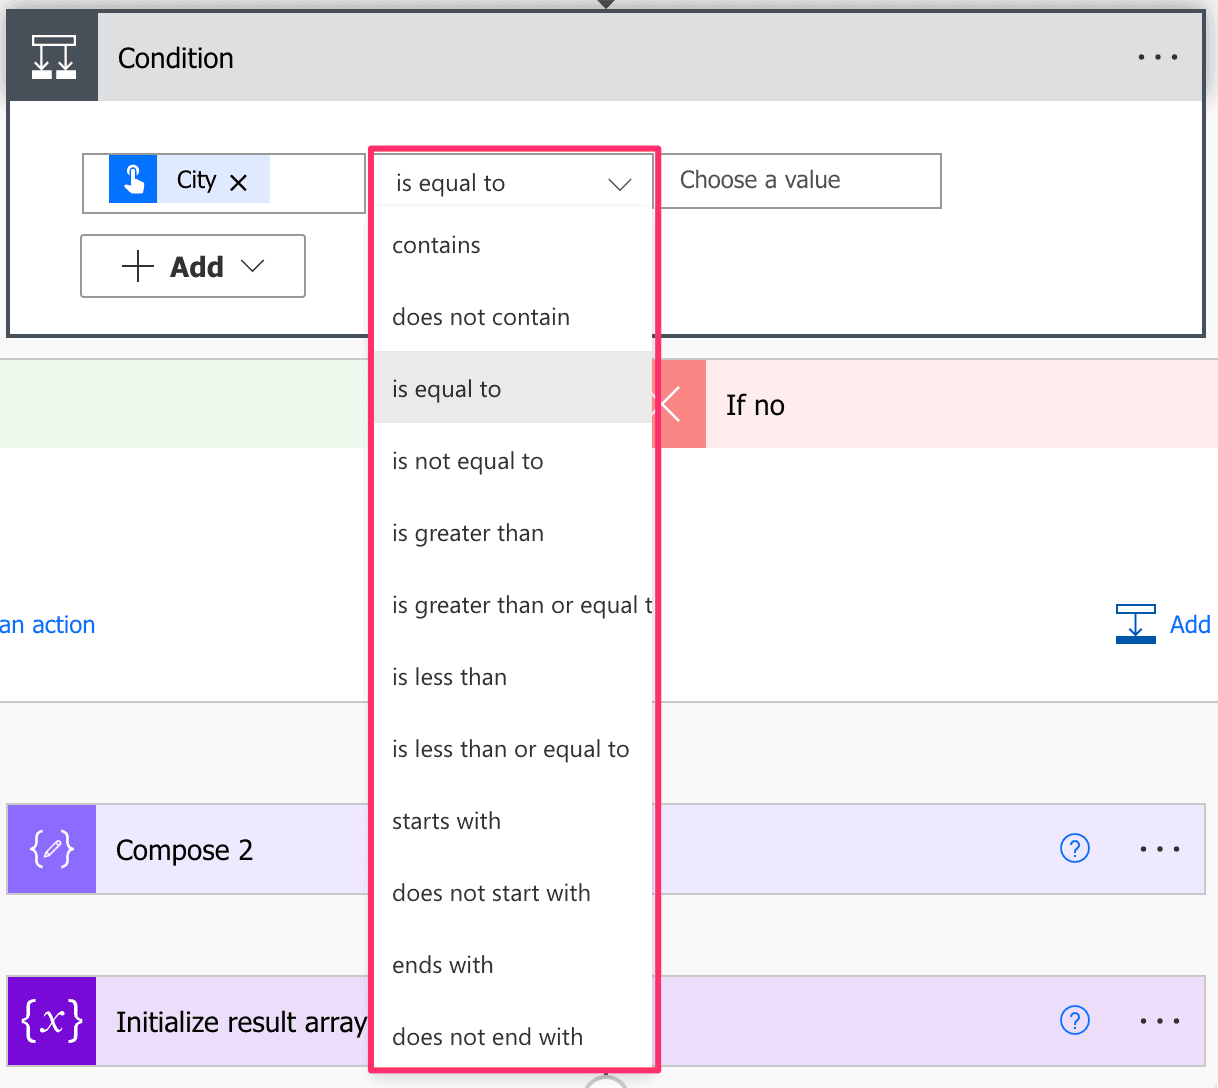1218x1088 pixels.
Task: Click the help icon on Initialize result array
Action: (1074, 1020)
